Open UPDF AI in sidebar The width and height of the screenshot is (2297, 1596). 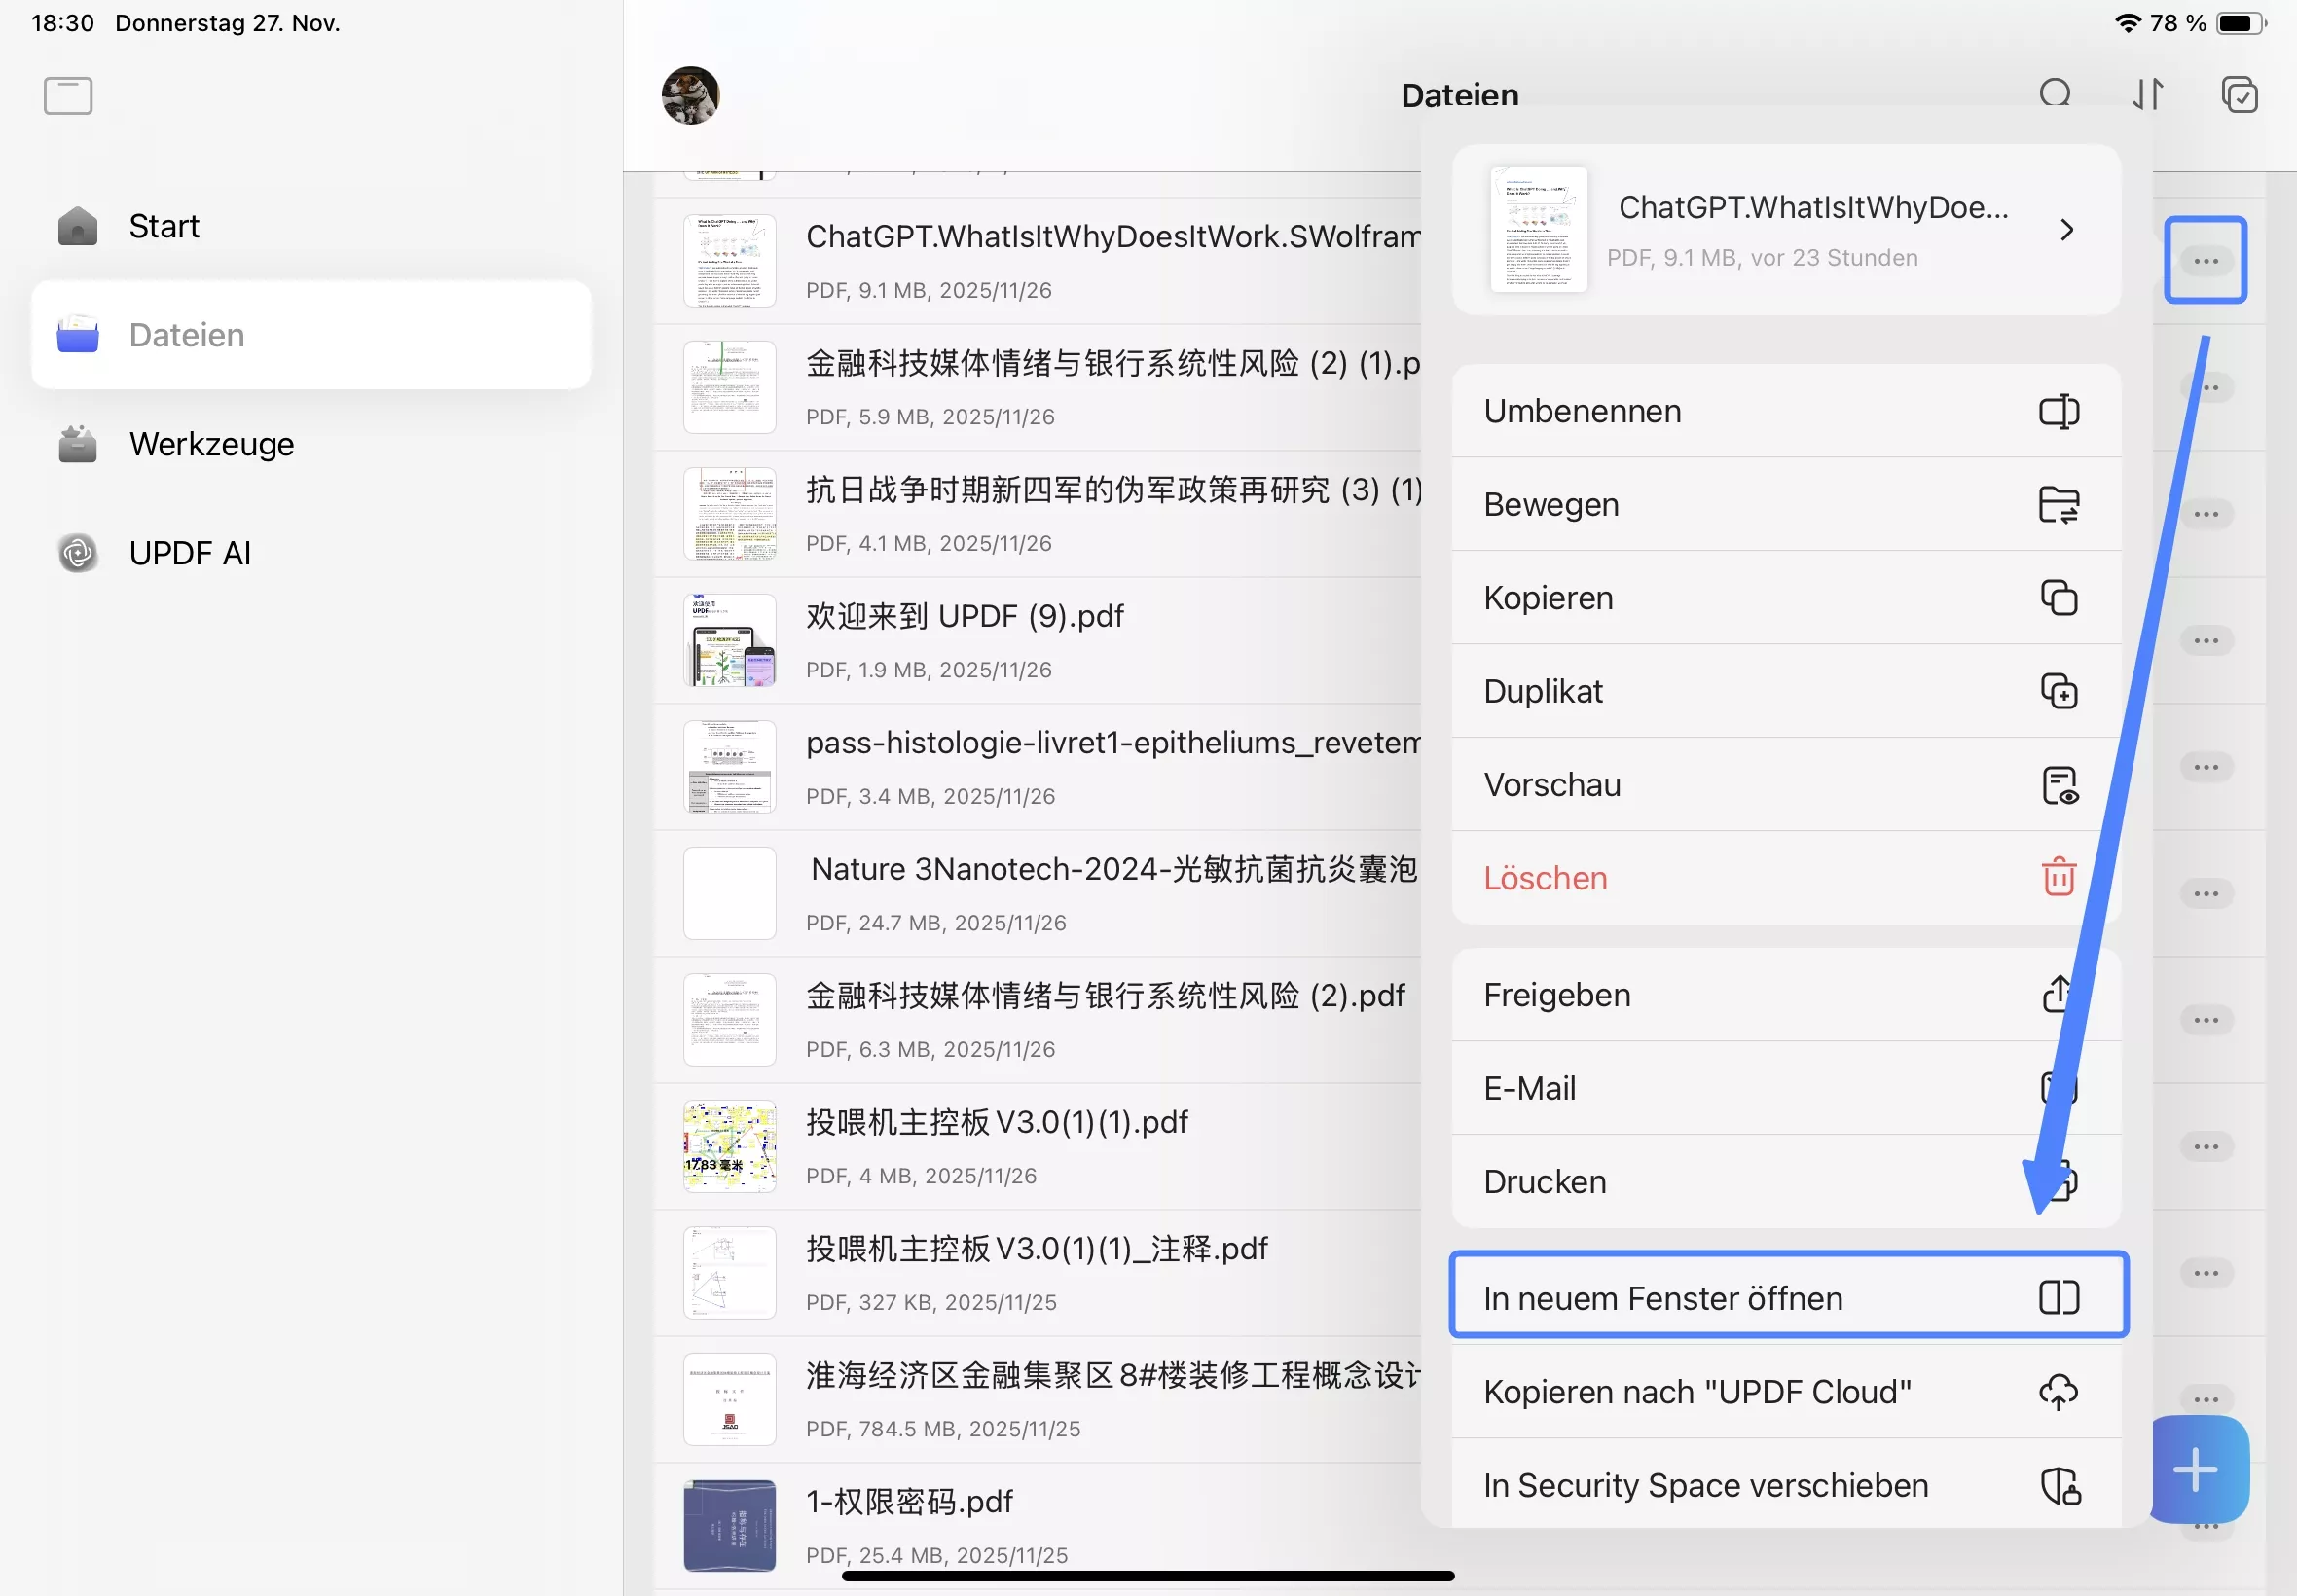point(189,553)
